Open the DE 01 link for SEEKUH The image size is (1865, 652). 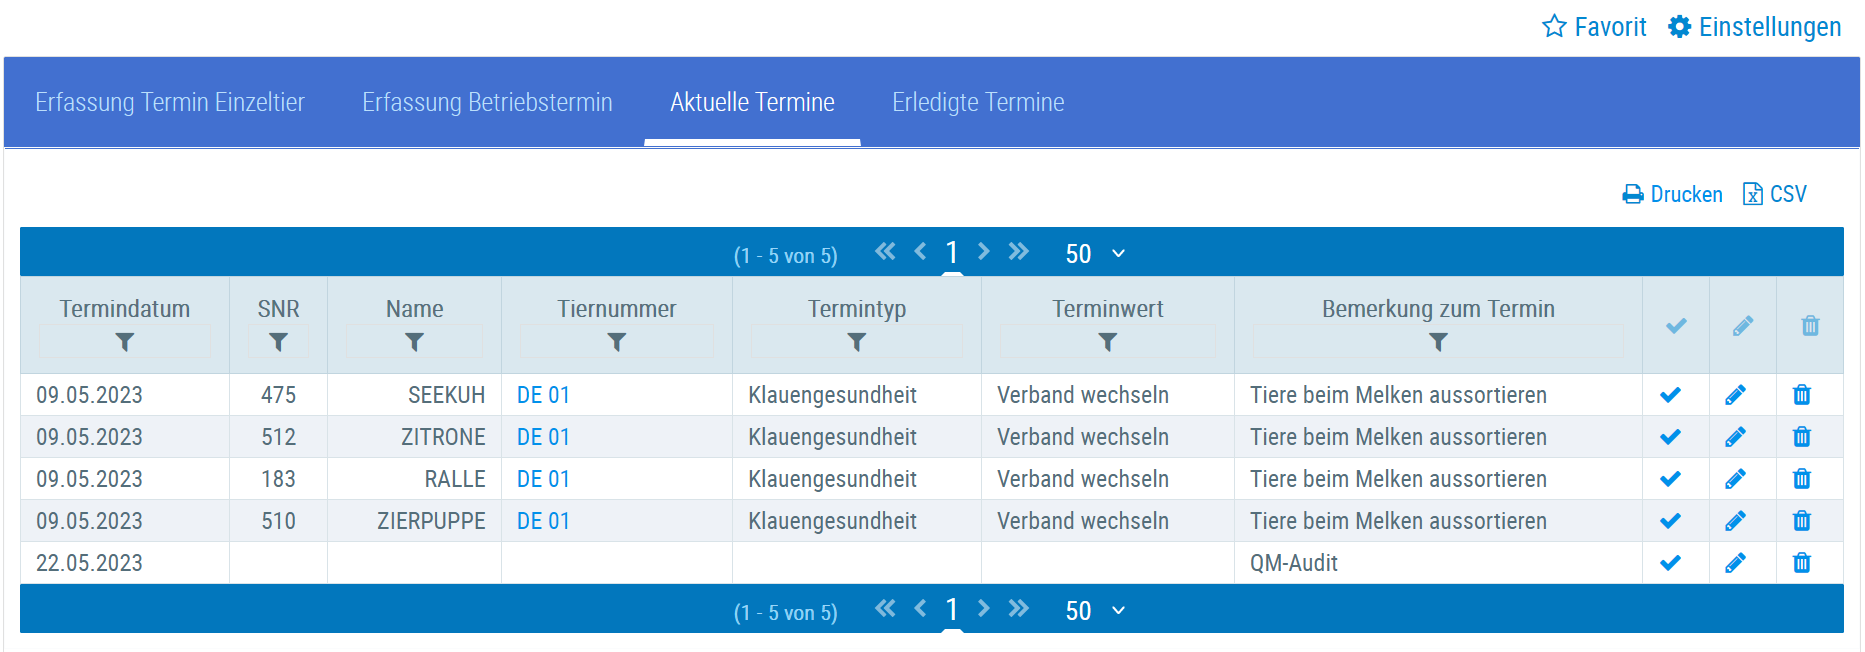pos(543,395)
